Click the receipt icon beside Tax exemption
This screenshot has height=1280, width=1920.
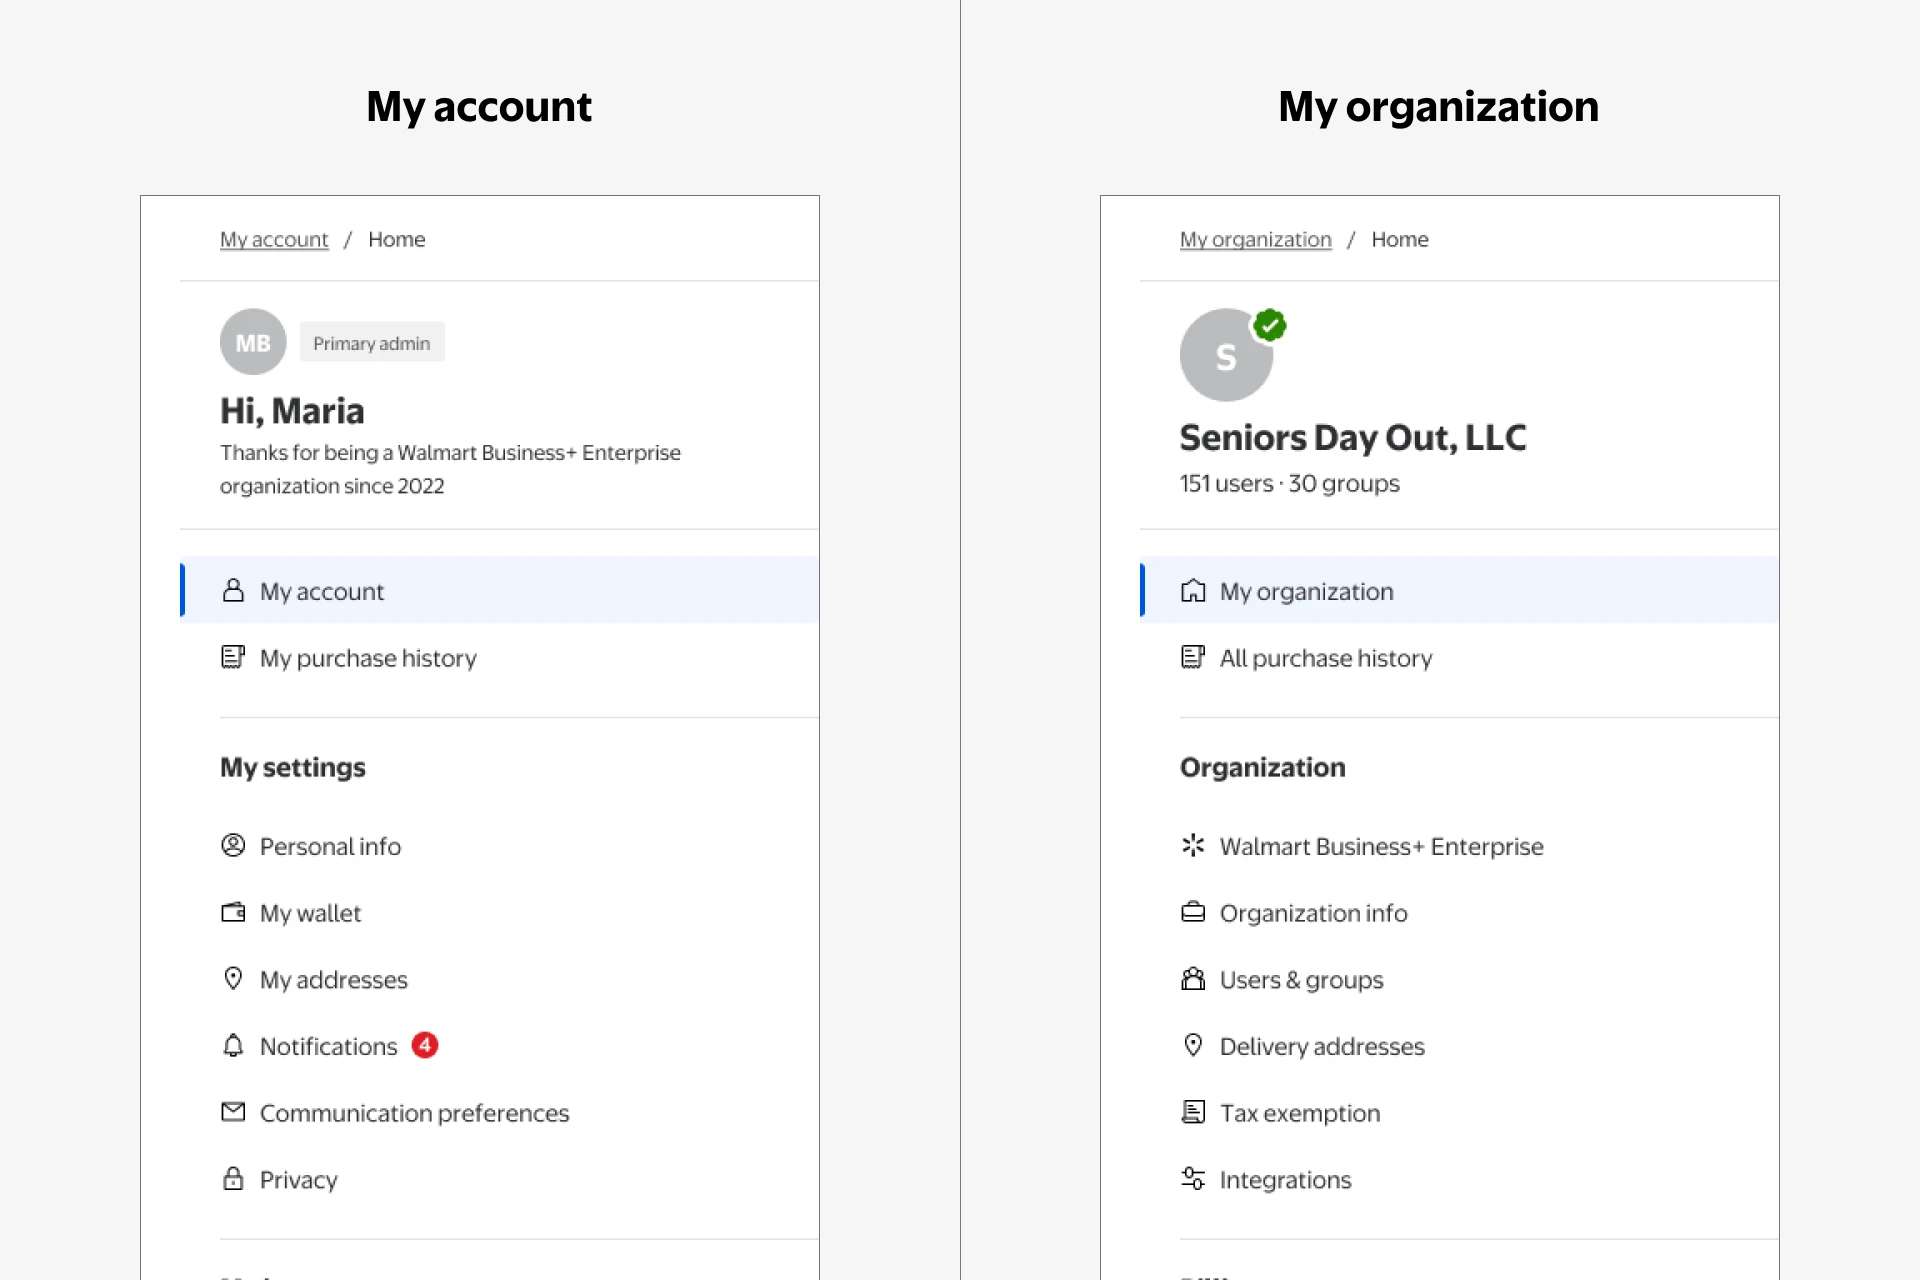[1193, 1112]
